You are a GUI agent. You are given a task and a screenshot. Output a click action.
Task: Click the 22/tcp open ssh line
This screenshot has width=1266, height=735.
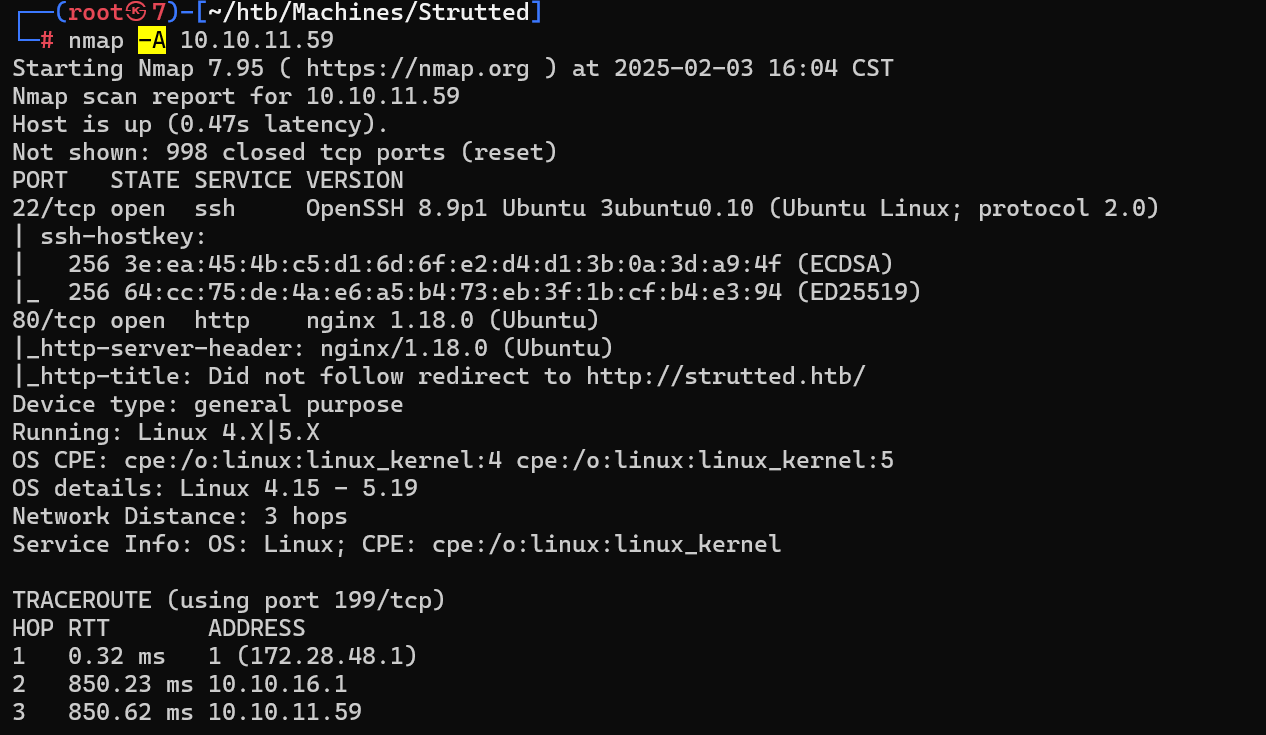coord(586,208)
